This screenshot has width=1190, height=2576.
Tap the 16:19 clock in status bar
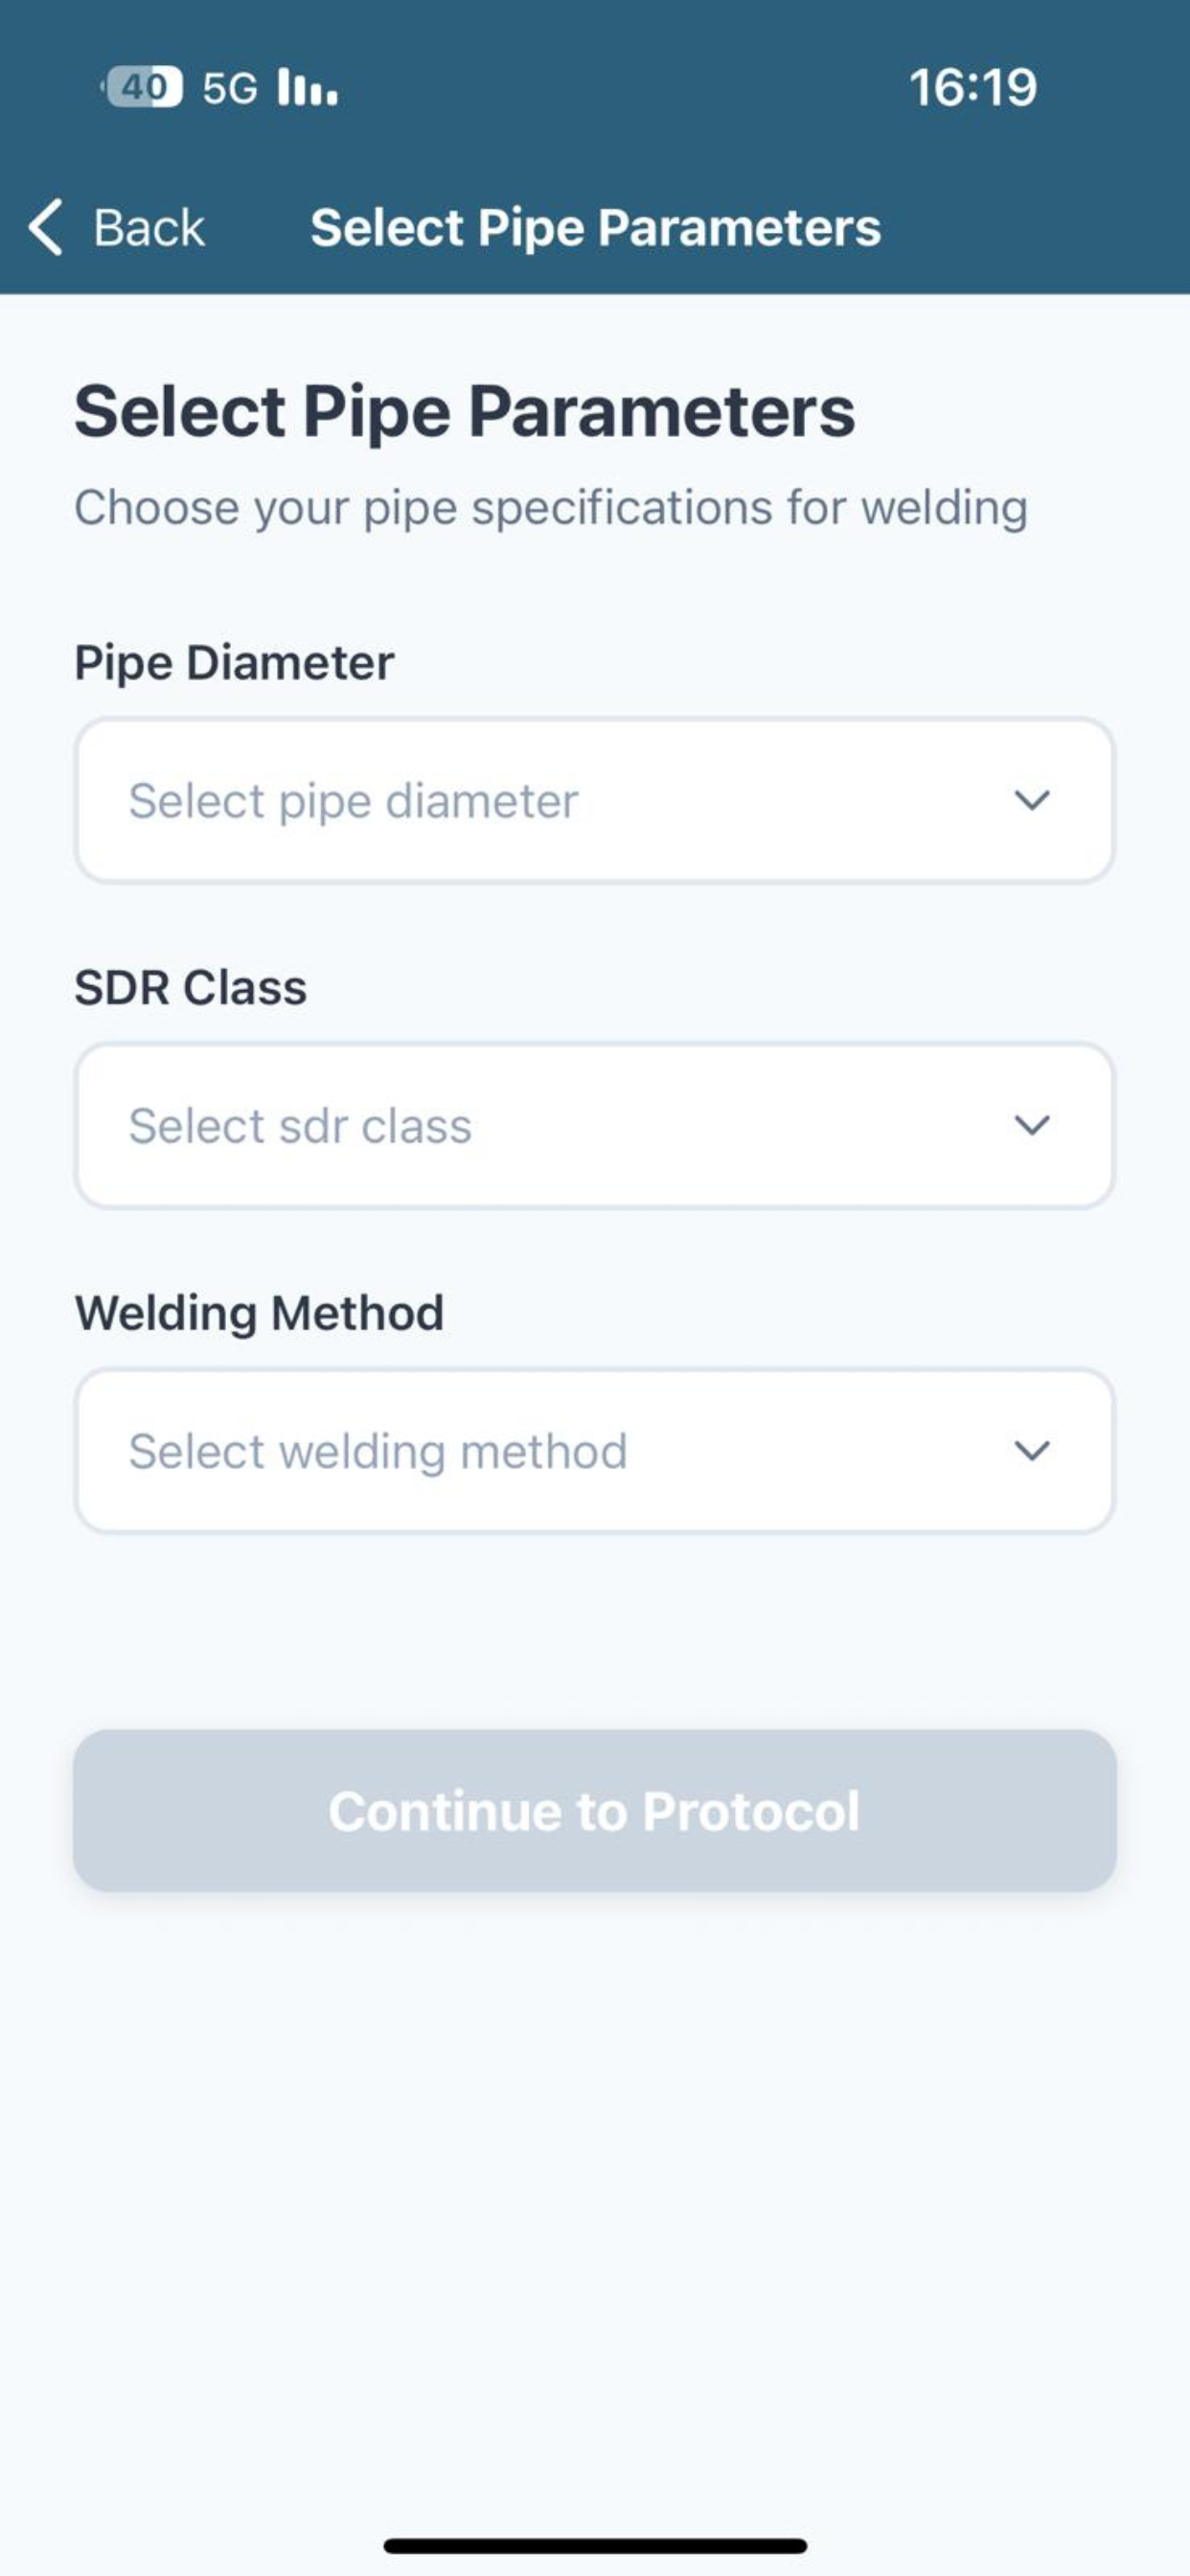[973, 87]
